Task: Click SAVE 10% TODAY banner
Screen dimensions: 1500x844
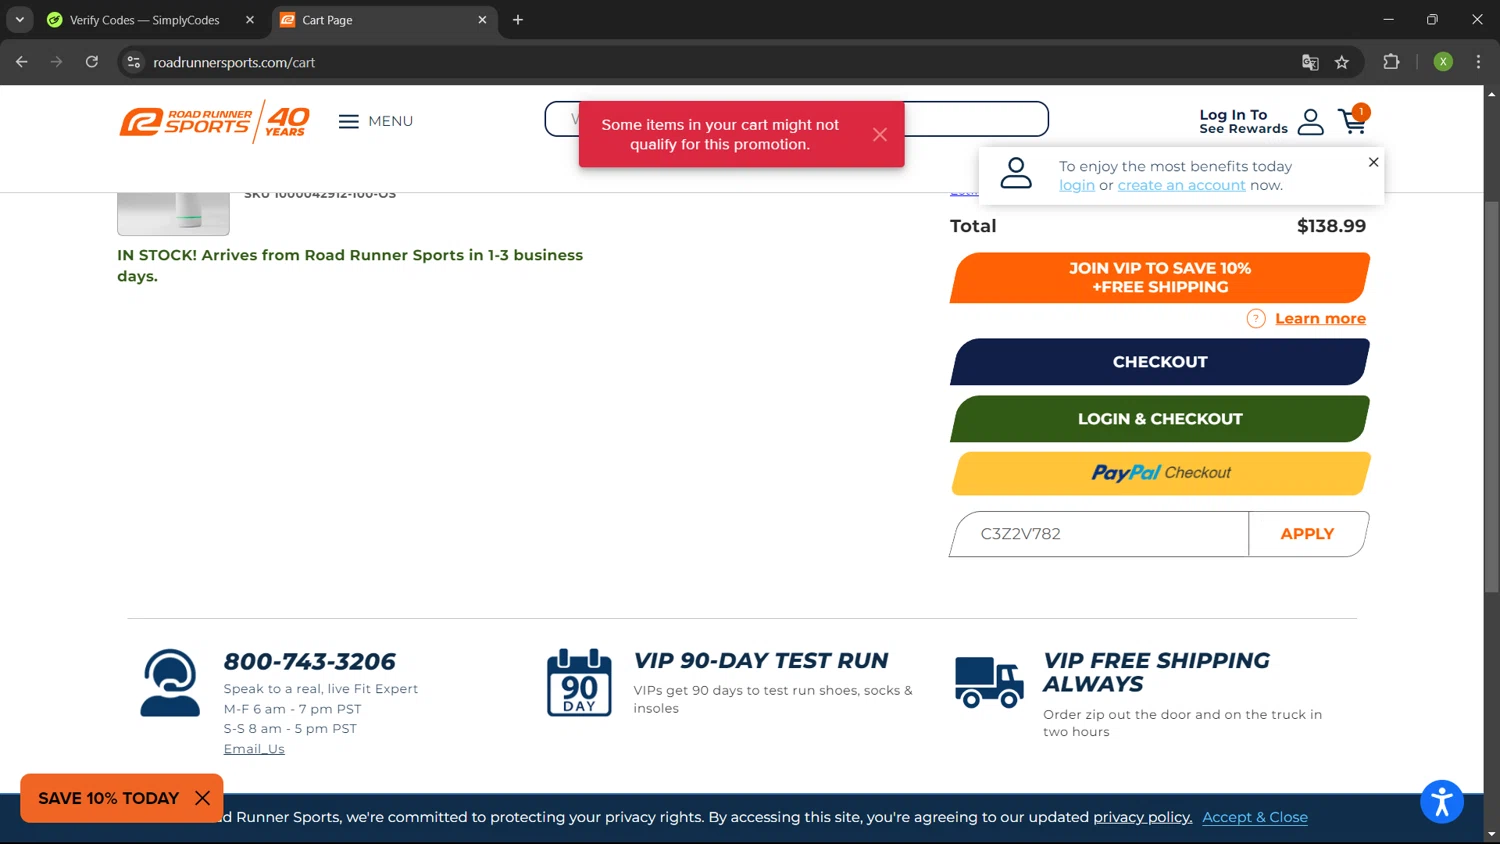Action: pyautogui.click(x=108, y=798)
